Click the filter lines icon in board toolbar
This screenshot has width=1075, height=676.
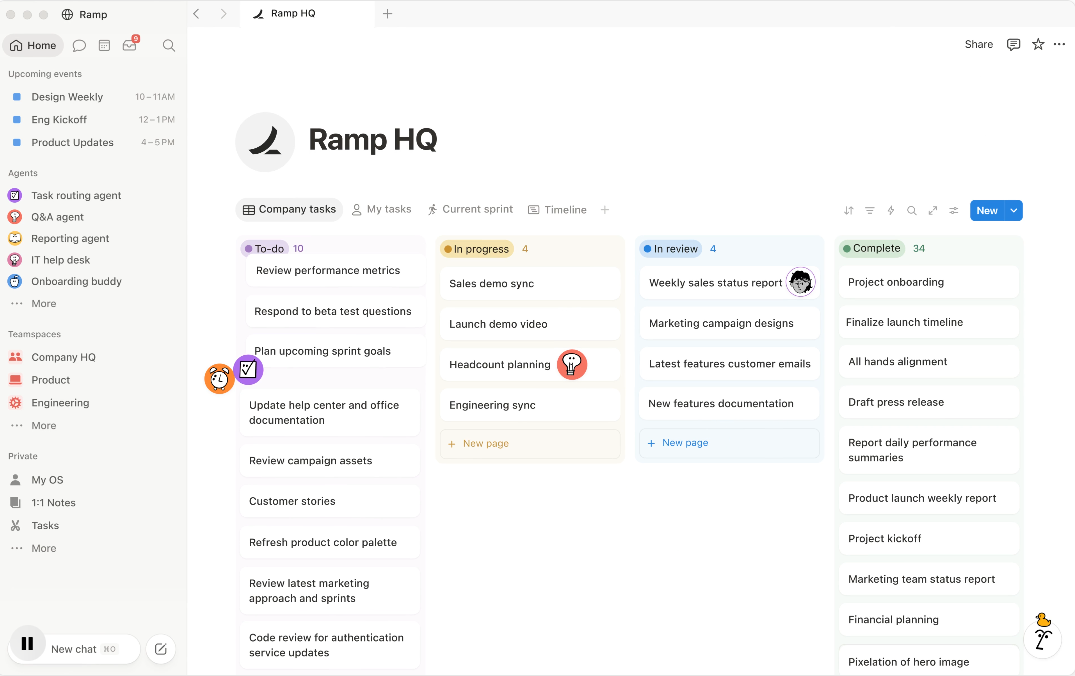point(869,210)
